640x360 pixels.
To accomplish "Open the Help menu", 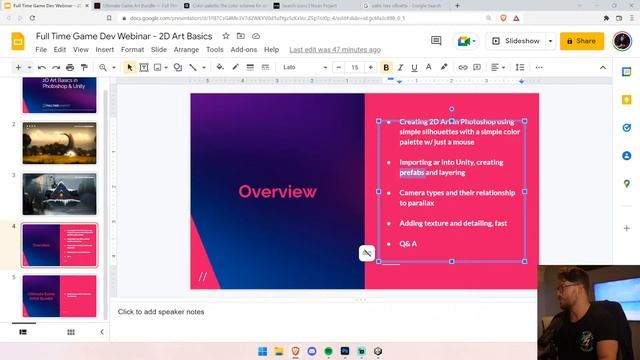I will (271, 49).
